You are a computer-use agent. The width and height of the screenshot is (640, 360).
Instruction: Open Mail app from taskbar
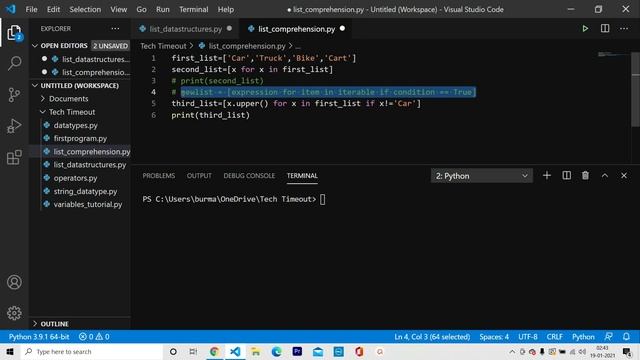click(318, 351)
